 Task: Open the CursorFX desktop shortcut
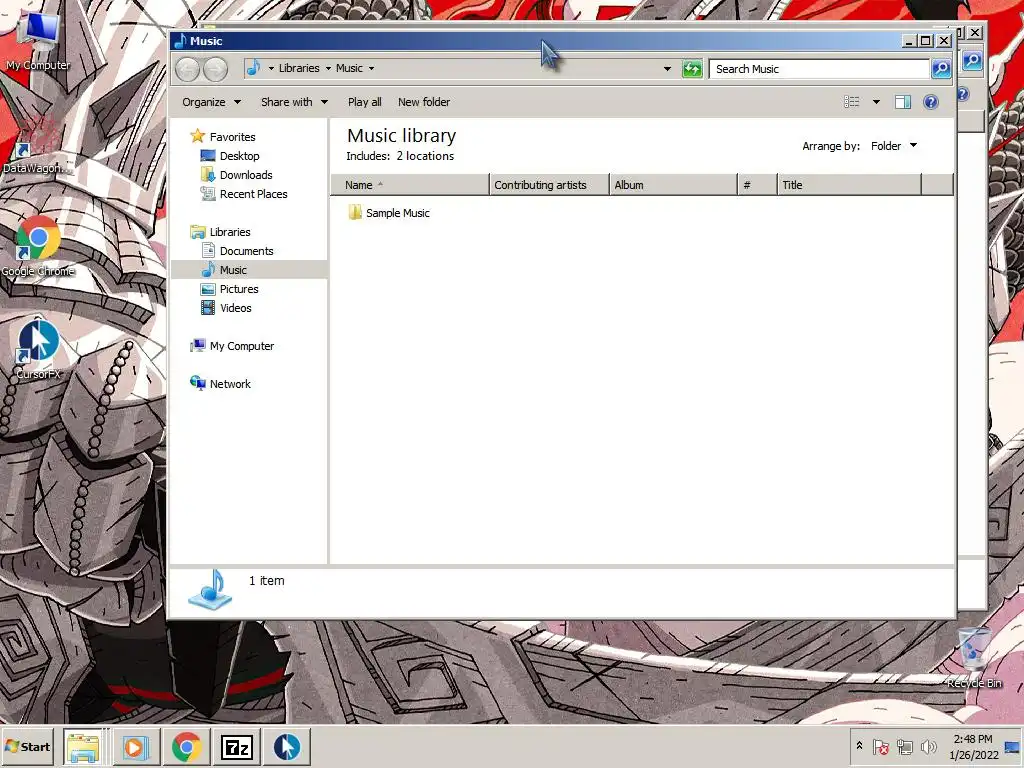point(38,349)
